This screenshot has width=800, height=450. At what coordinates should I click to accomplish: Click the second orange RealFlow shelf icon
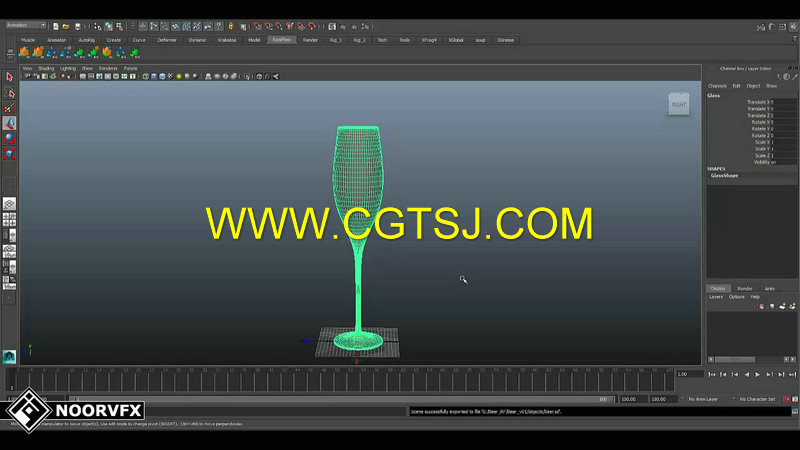point(38,52)
